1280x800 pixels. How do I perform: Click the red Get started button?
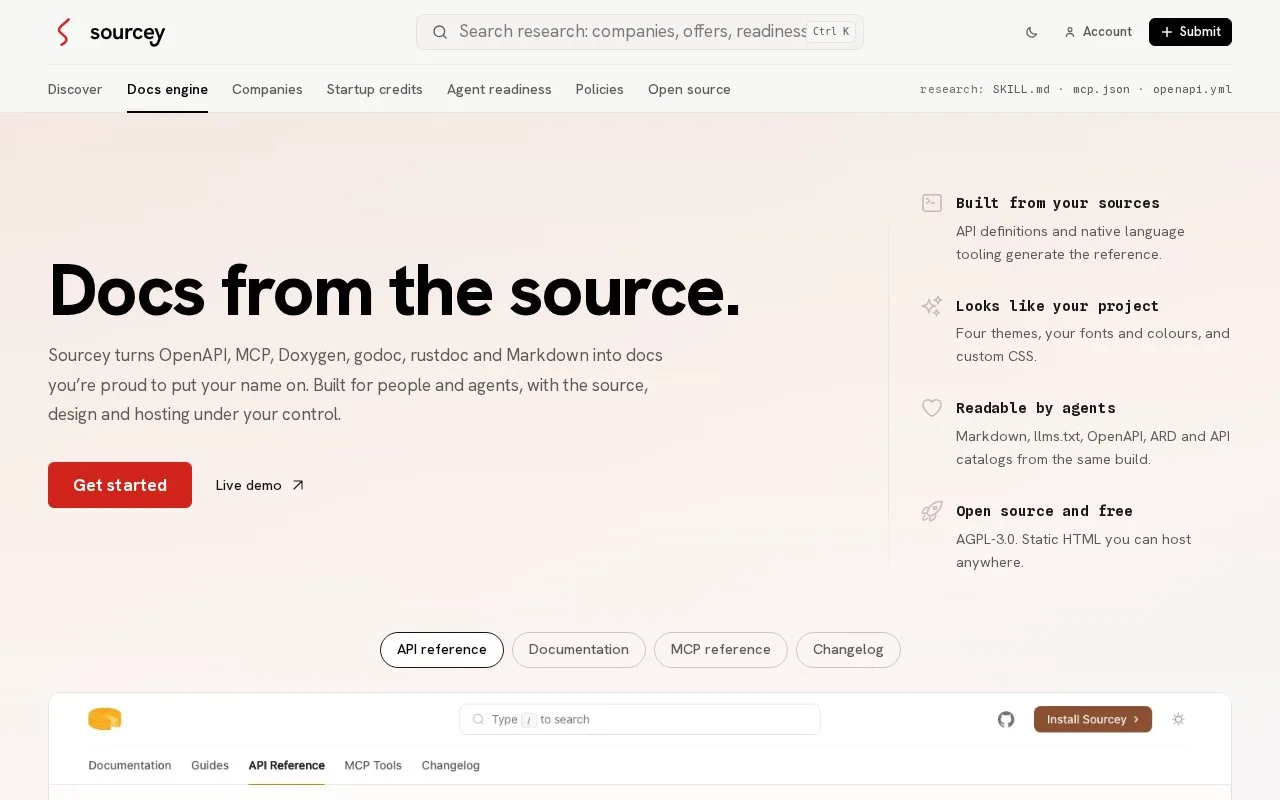coord(120,485)
